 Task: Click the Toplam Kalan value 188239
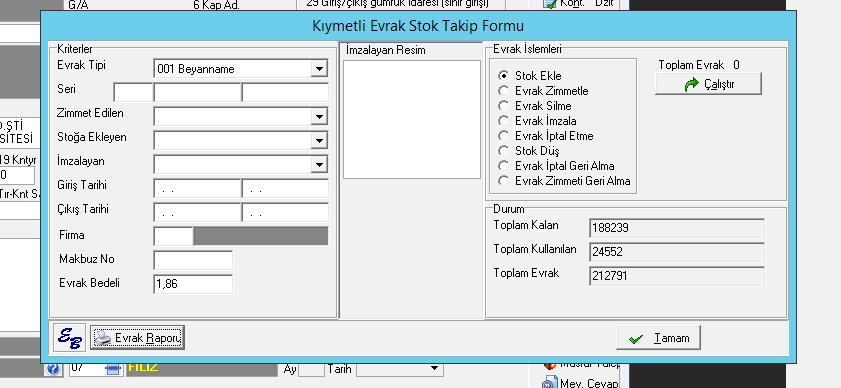(x=677, y=228)
